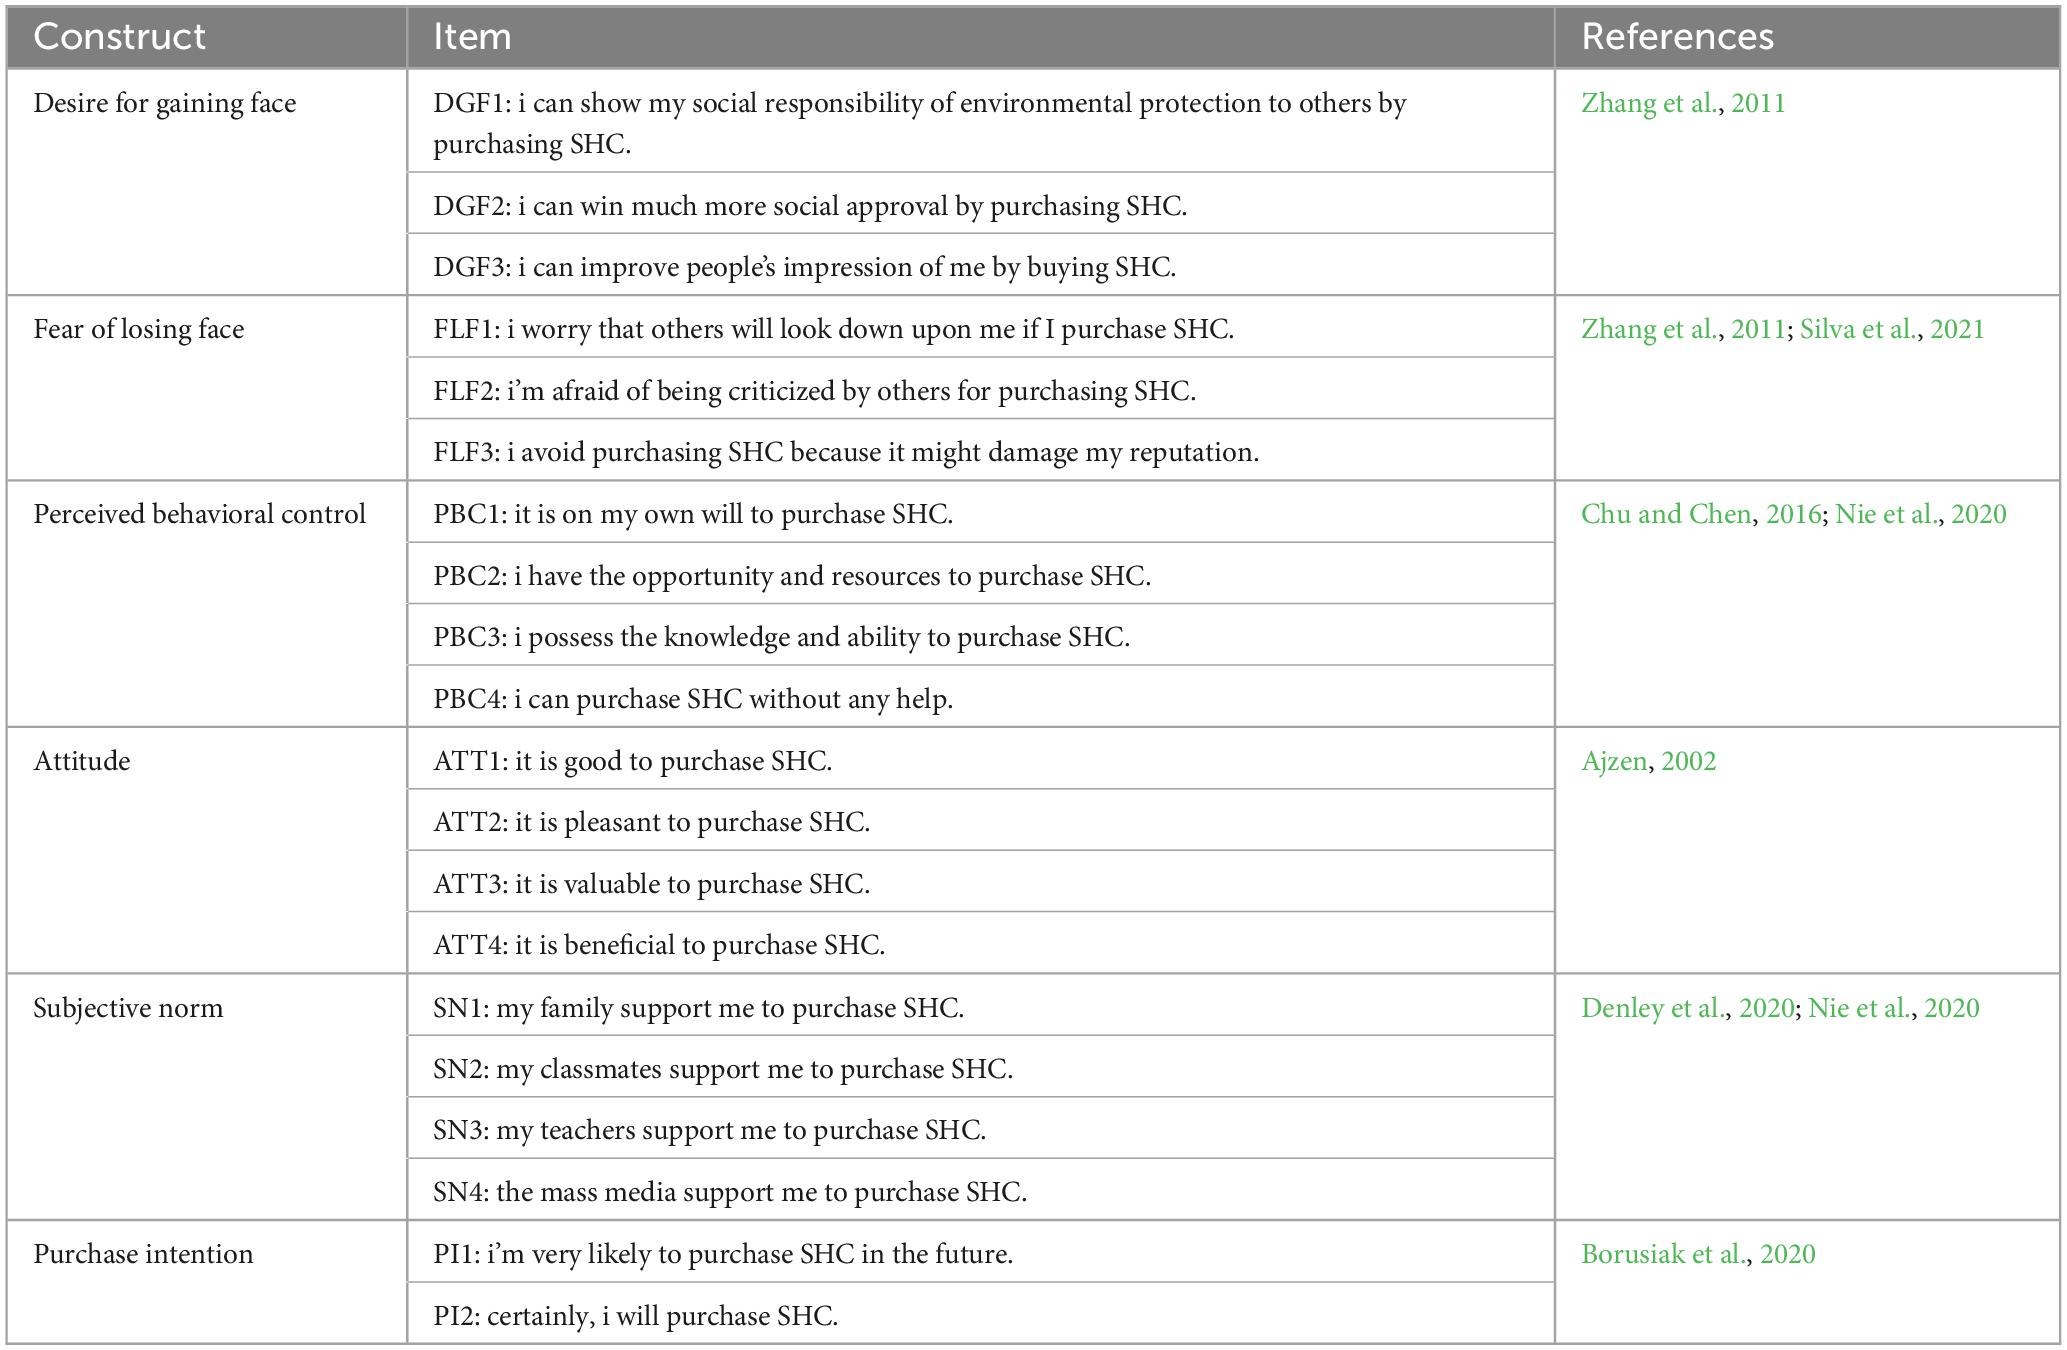Open the Zhang et al. reference for Desire for gaining face
This screenshot has width=2067, height=1350.
point(1648,104)
